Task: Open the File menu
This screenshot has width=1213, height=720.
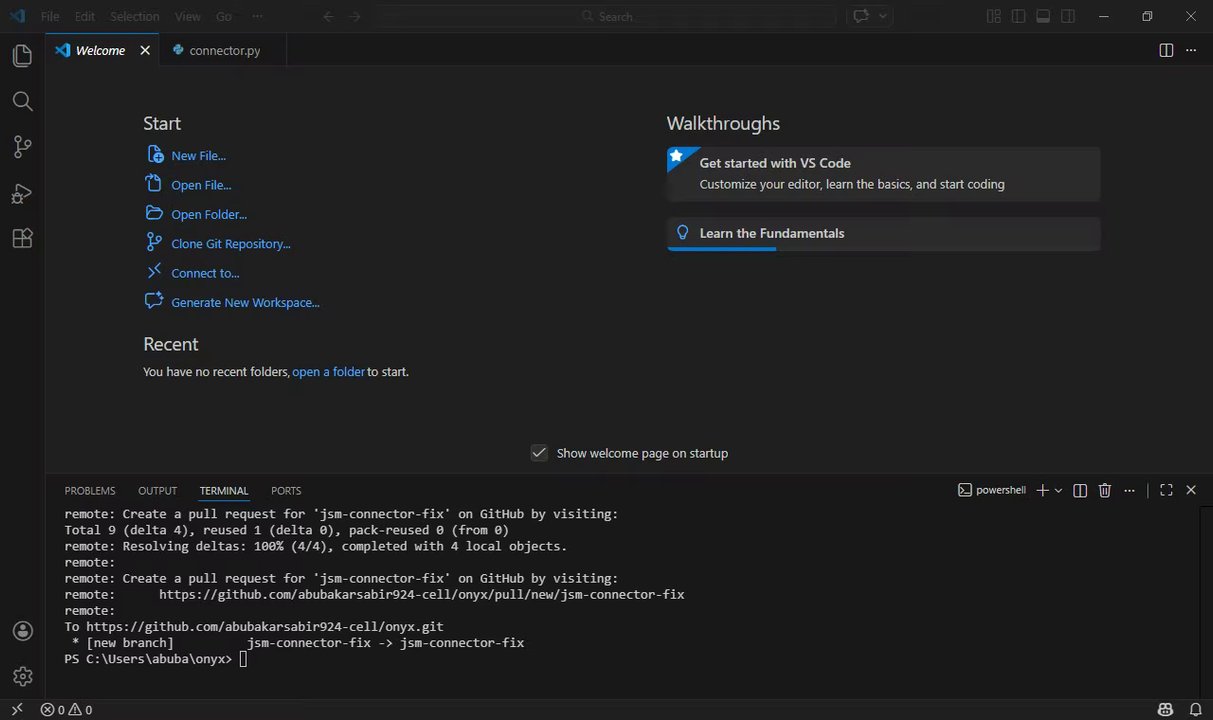Action: [x=50, y=16]
